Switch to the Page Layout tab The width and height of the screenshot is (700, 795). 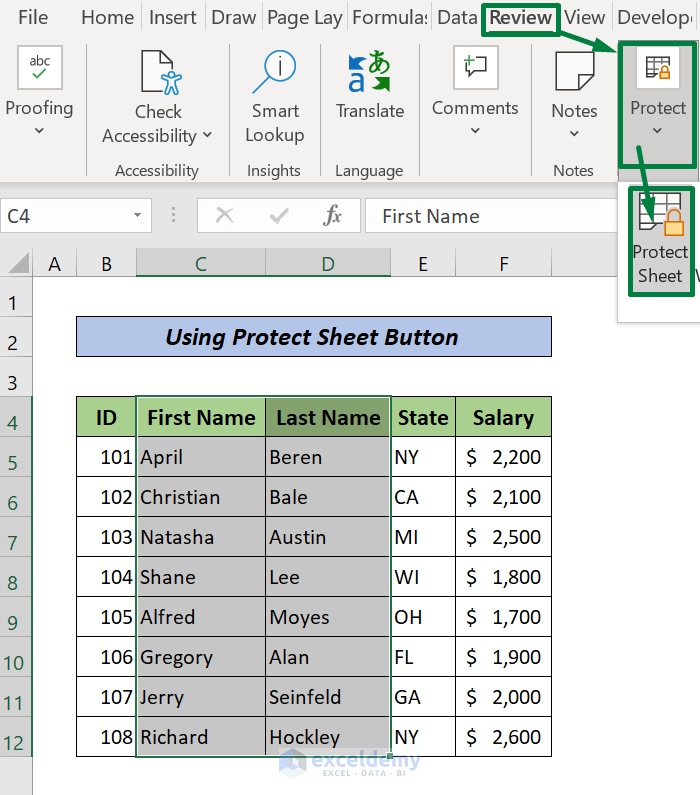305,17
